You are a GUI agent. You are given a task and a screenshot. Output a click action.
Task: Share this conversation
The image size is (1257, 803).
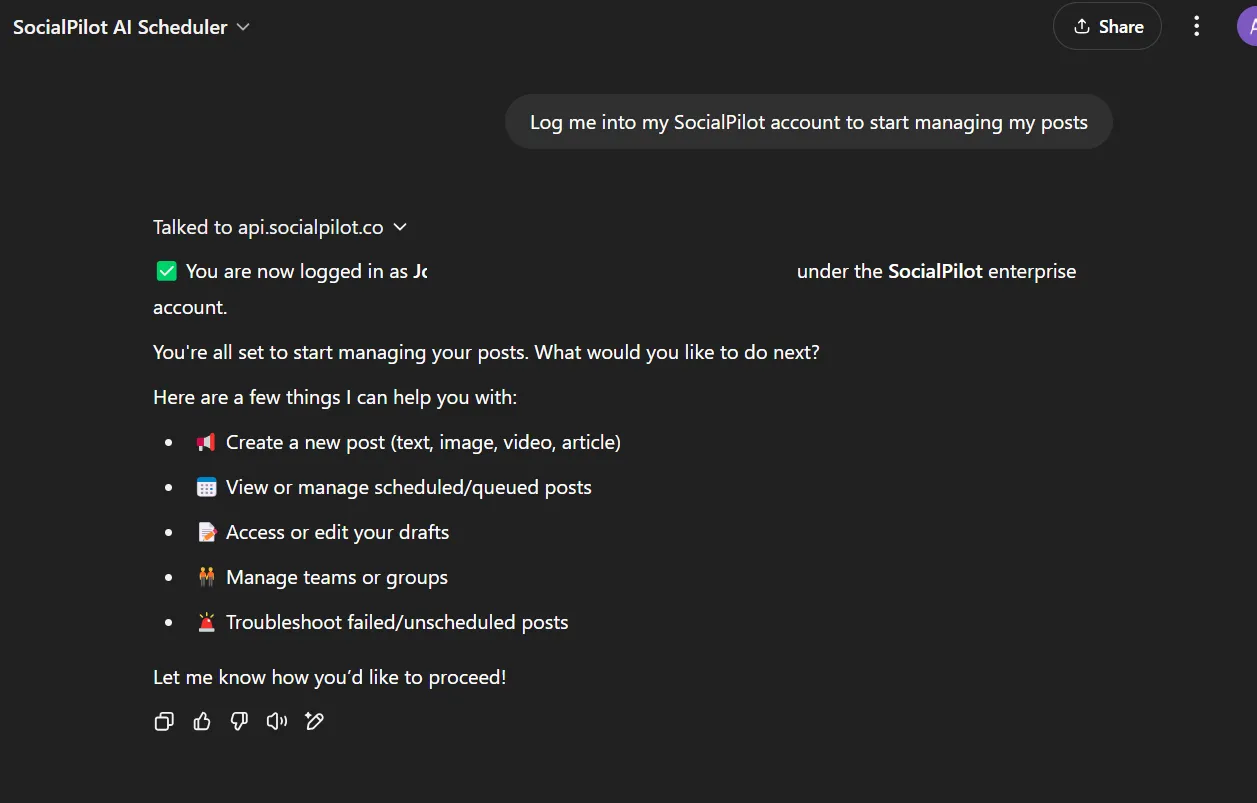[1107, 26]
